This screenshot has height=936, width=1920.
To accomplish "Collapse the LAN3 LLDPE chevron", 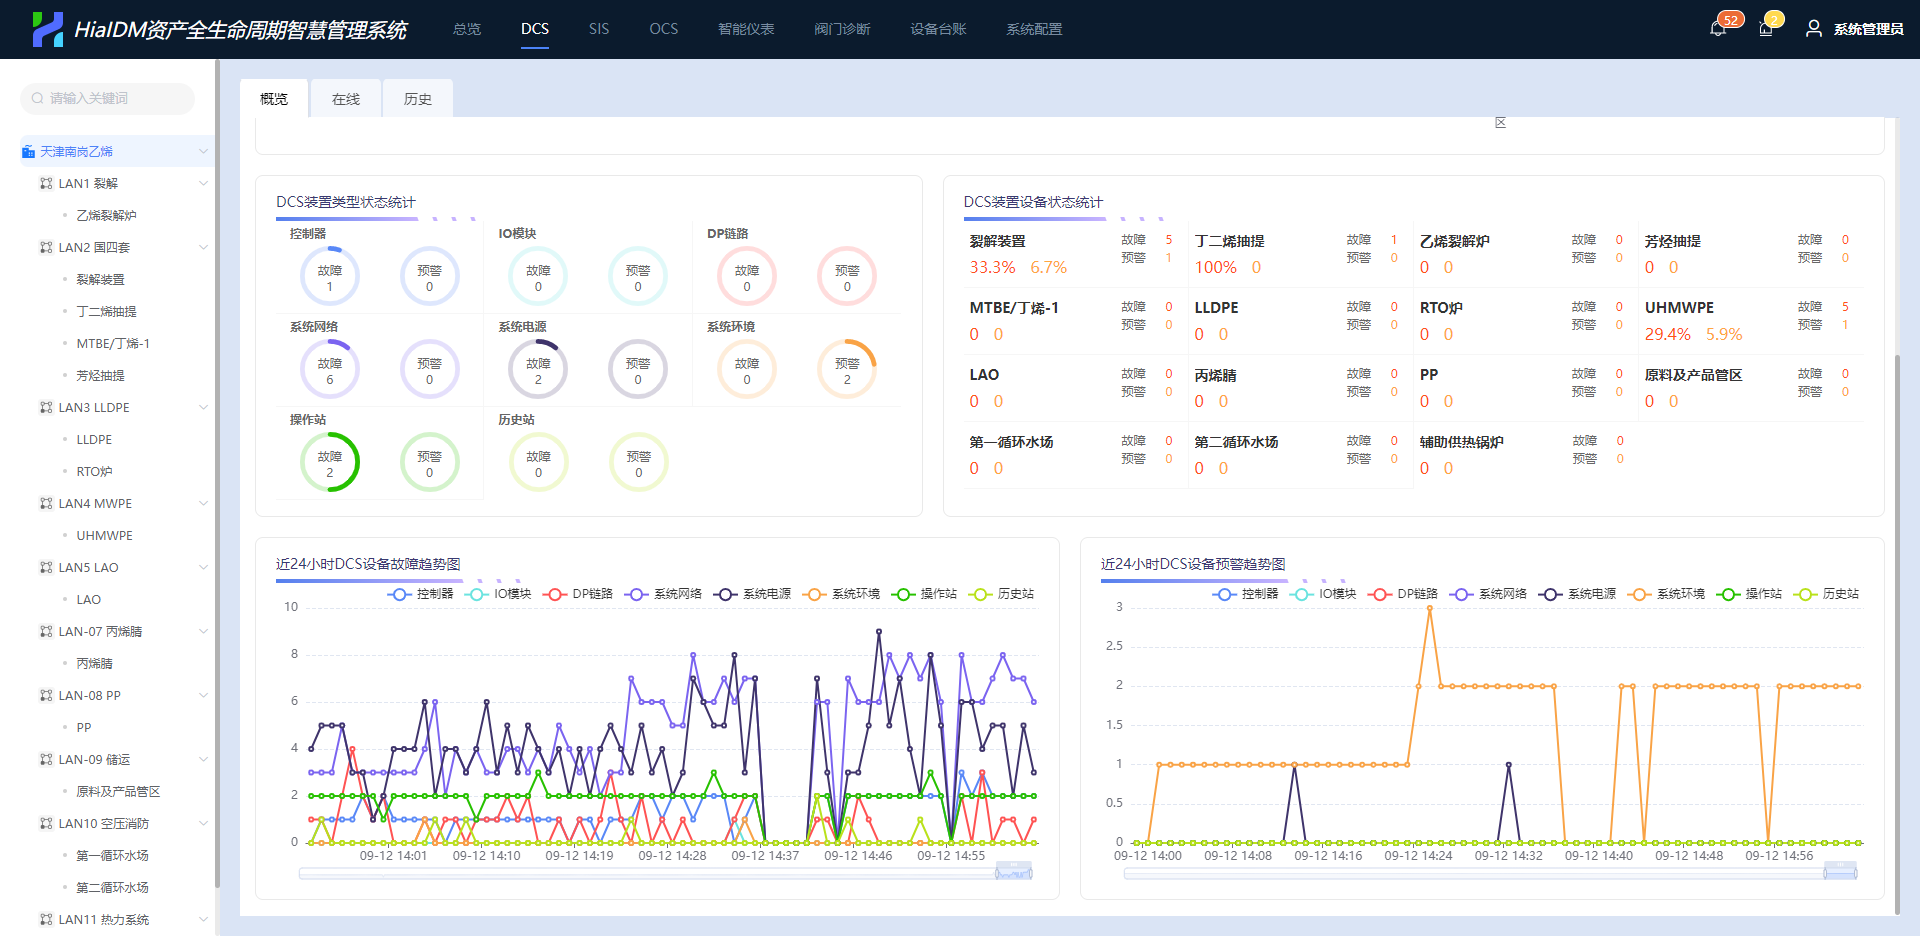I will 203,407.
